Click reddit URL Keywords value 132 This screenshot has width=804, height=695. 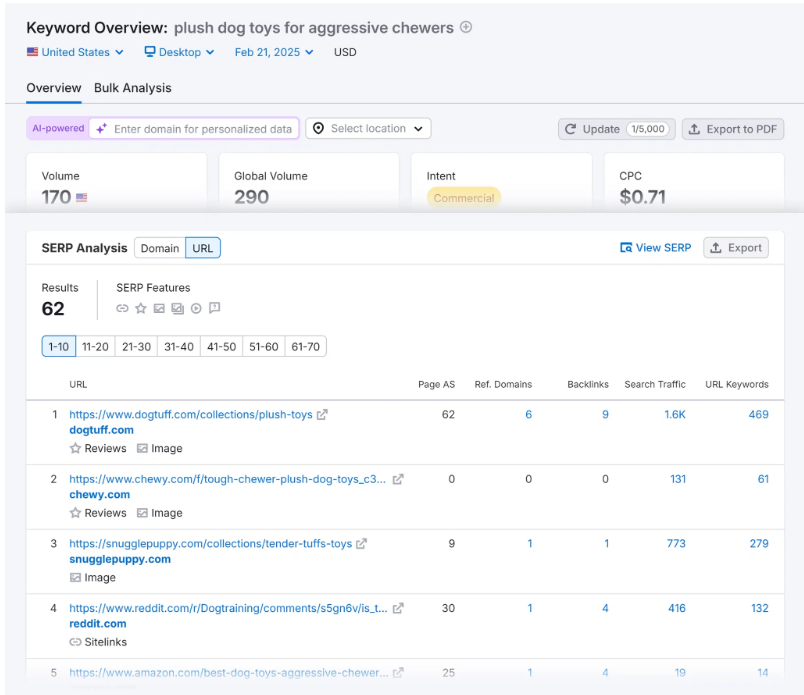coord(760,608)
